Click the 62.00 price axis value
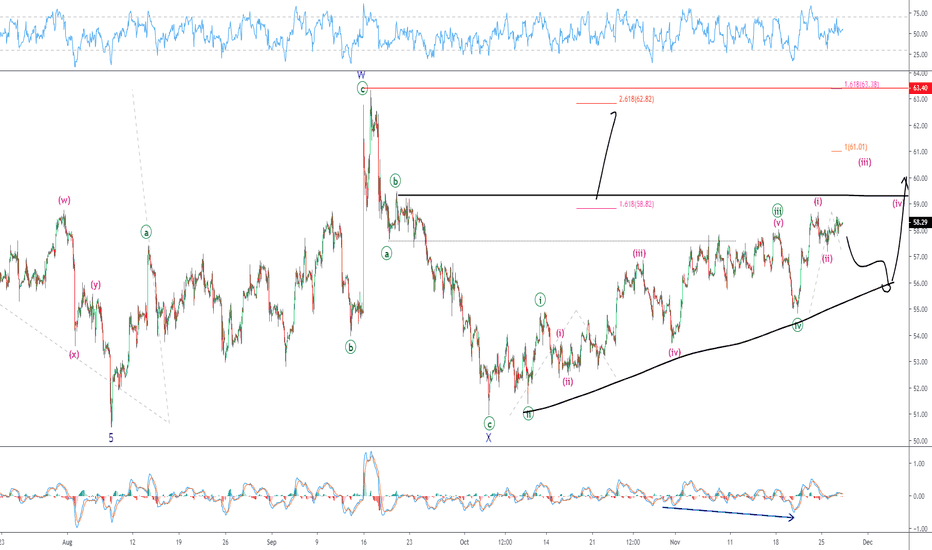 (x=920, y=125)
